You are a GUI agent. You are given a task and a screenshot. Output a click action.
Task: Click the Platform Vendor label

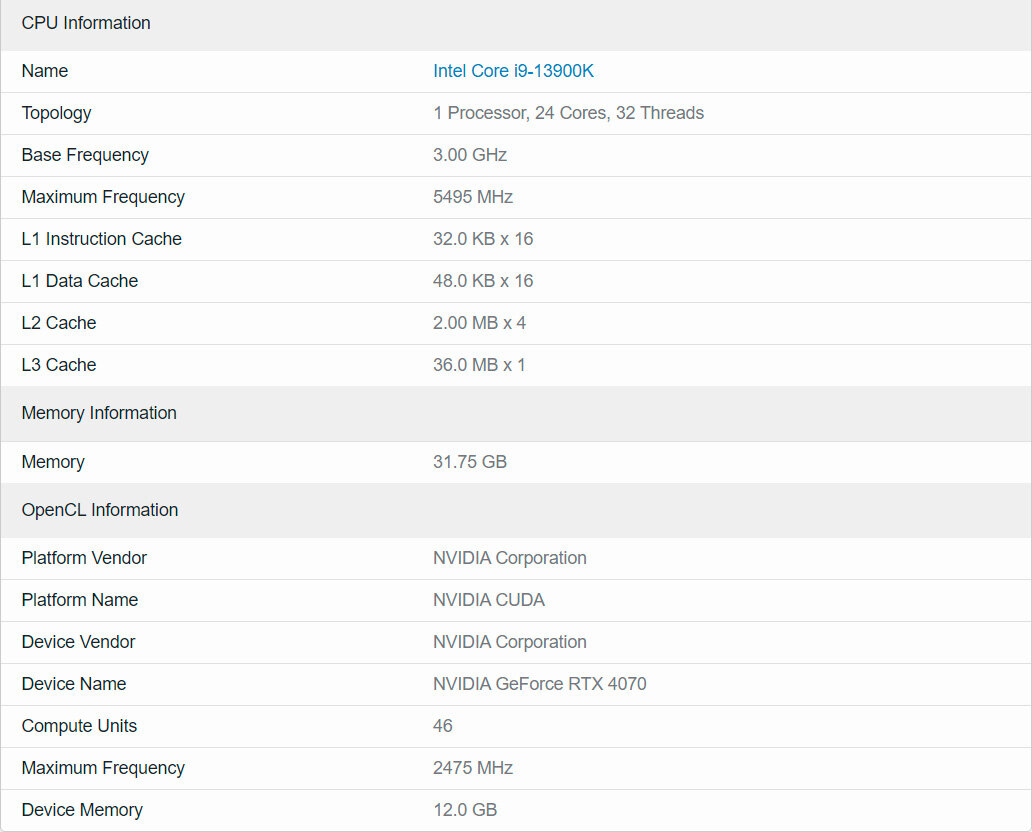click(84, 558)
